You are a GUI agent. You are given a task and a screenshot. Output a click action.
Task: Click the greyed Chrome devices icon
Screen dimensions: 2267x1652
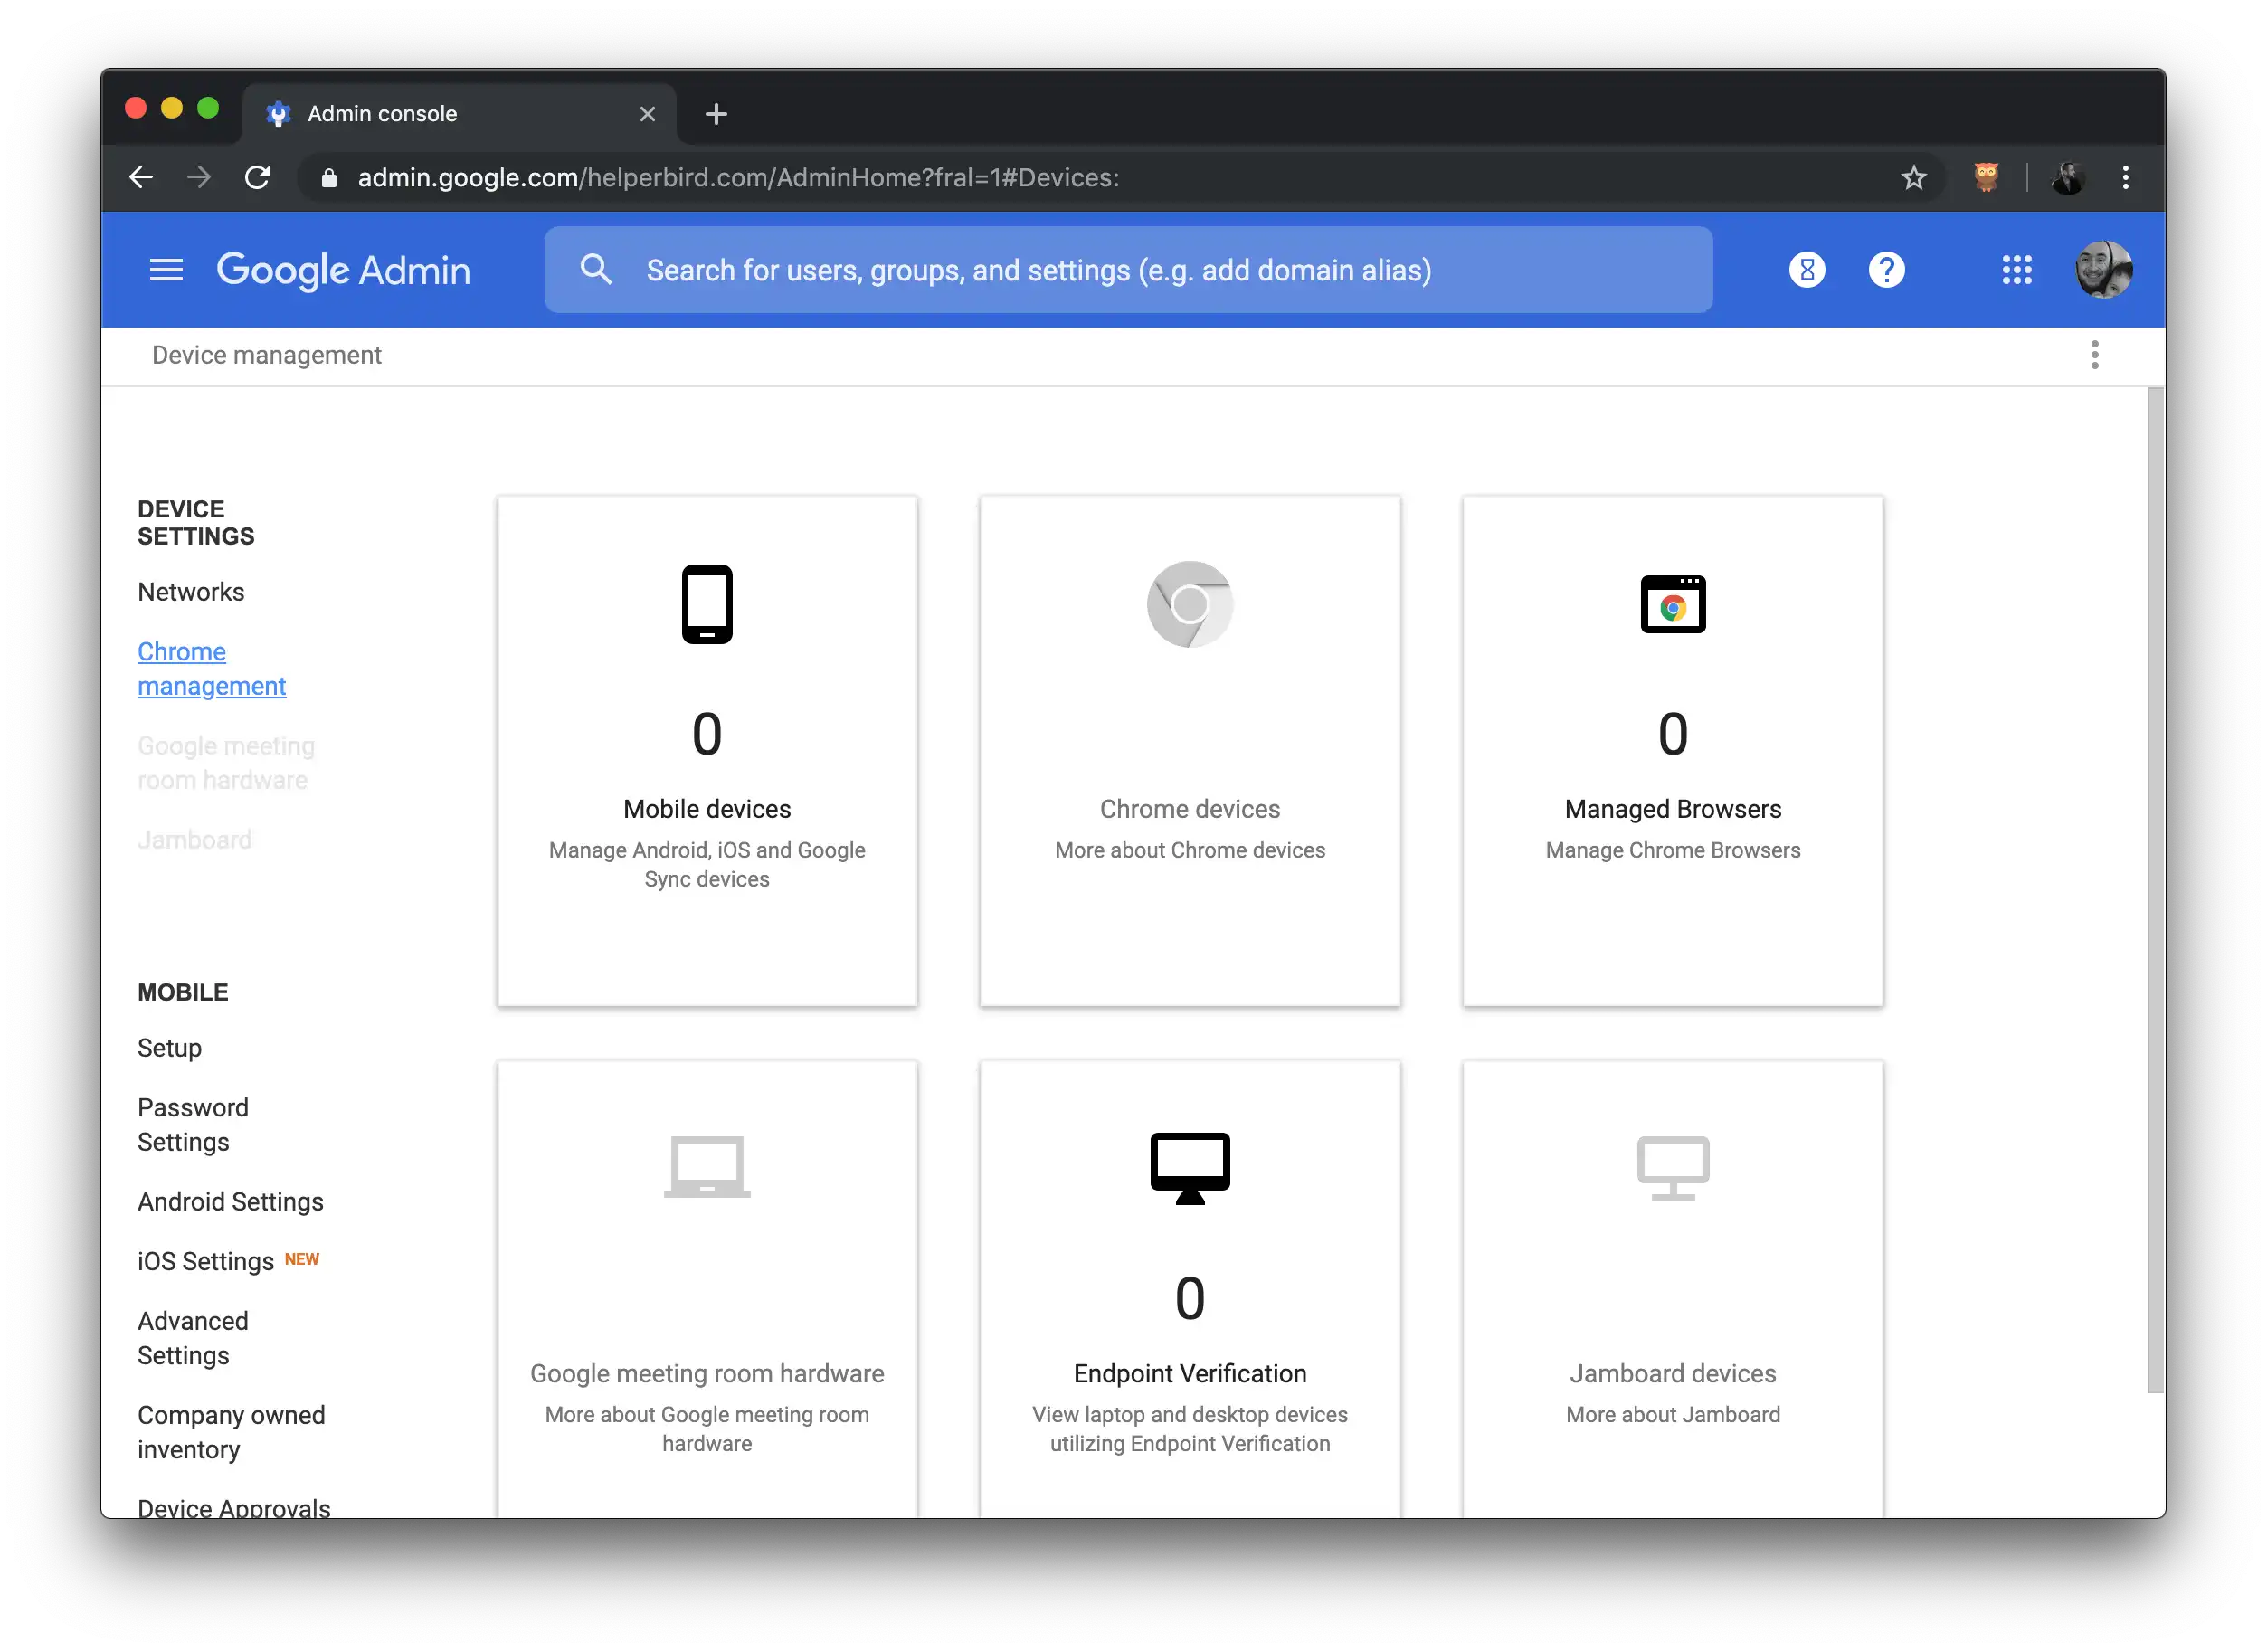[1189, 604]
